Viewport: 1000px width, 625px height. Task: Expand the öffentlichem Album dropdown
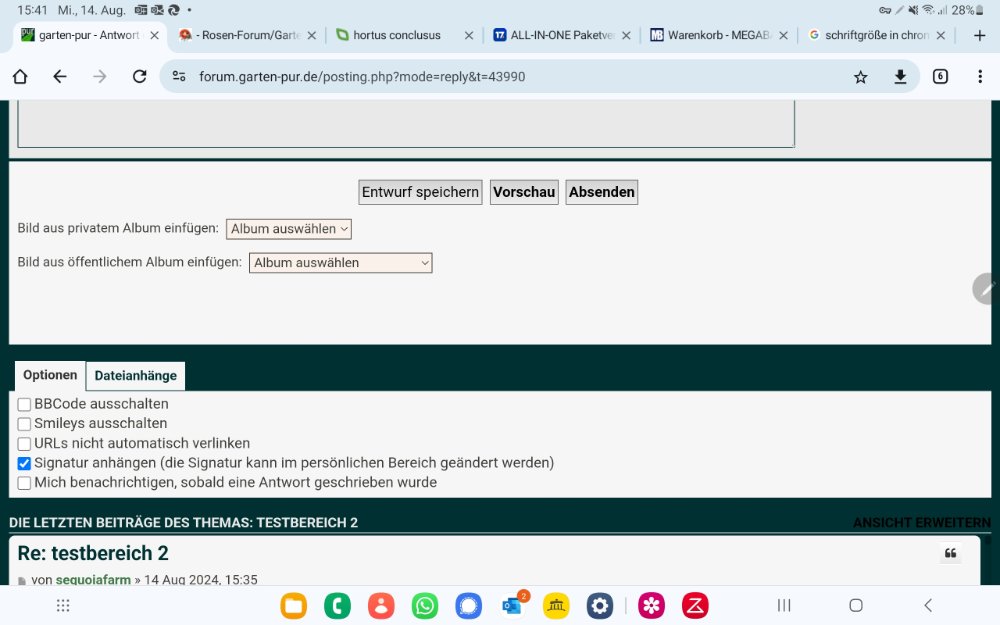[x=340, y=263]
